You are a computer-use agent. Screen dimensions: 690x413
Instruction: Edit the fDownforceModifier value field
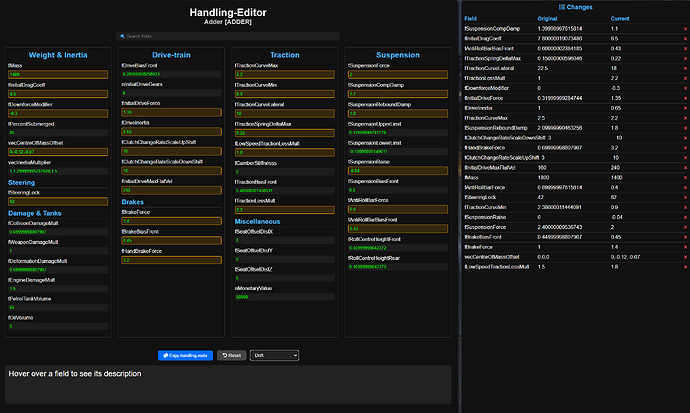[58, 113]
